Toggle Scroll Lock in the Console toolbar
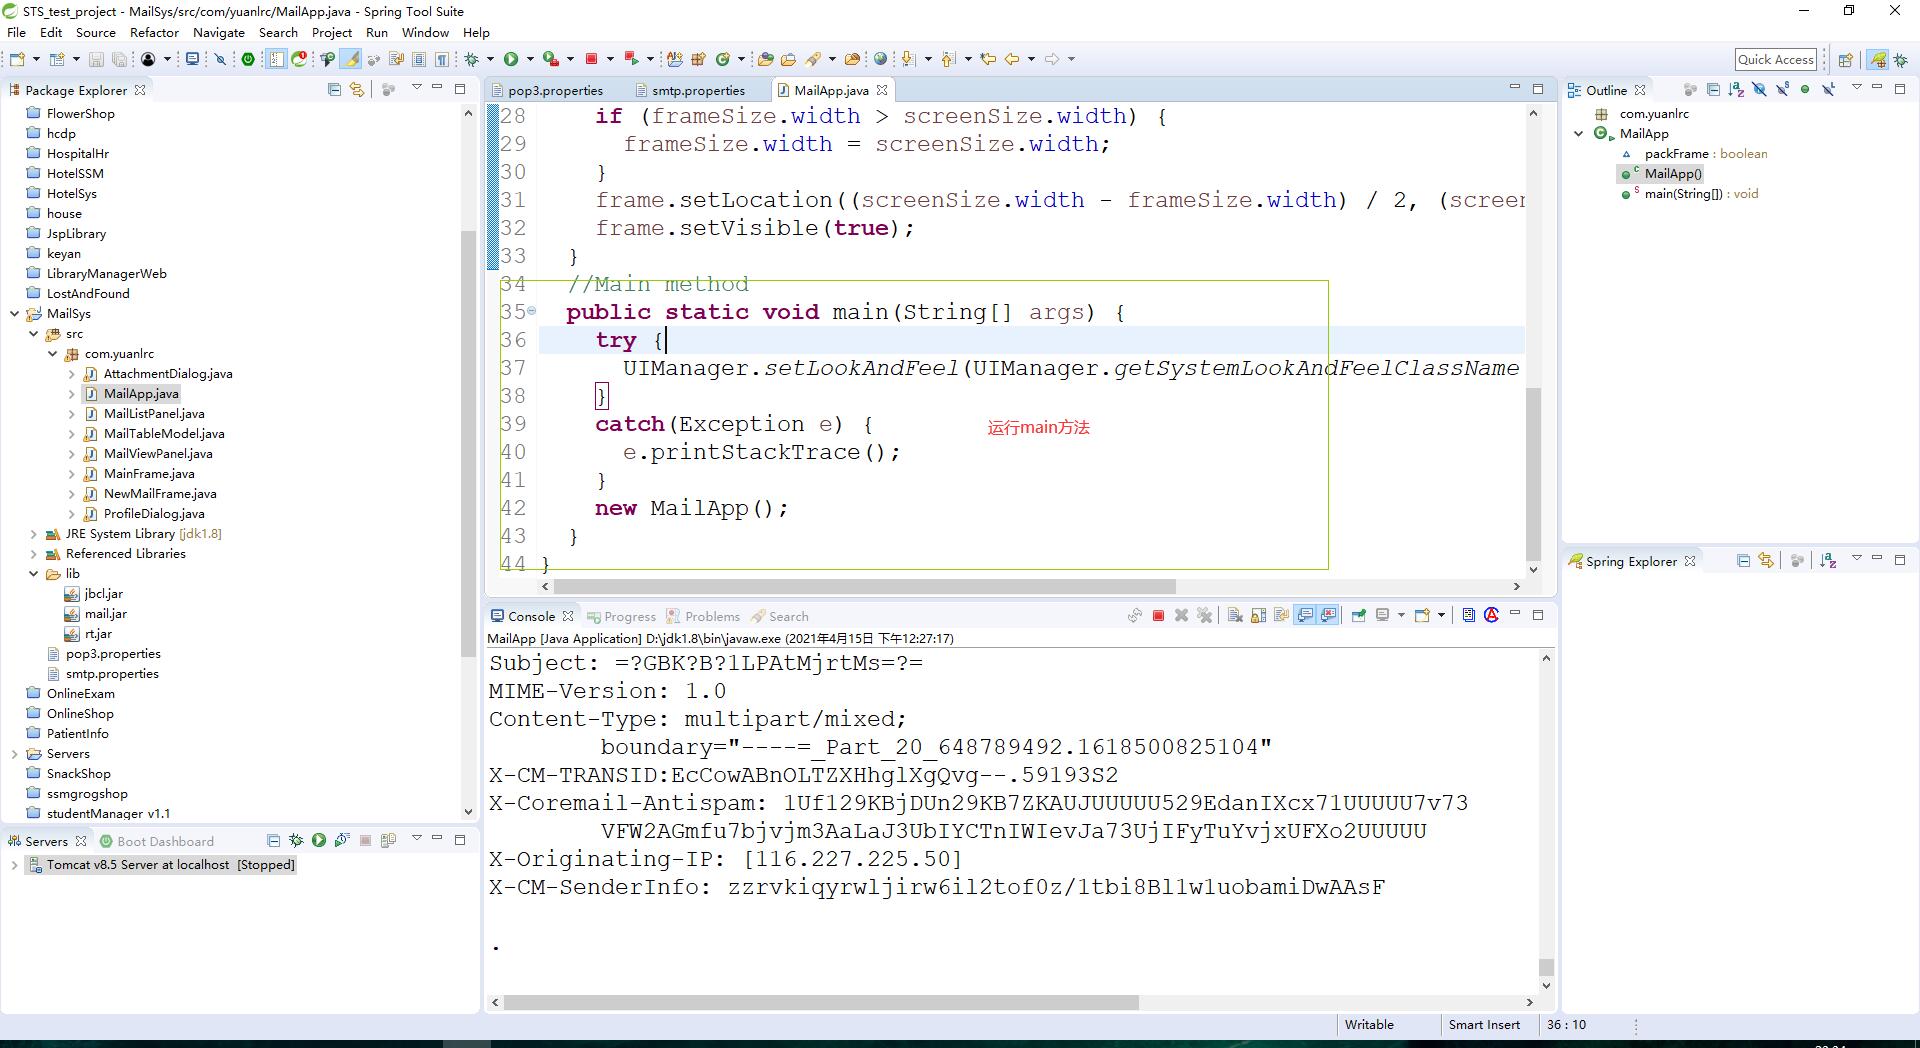The width and height of the screenshot is (1920, 1048). (1258, 616)
